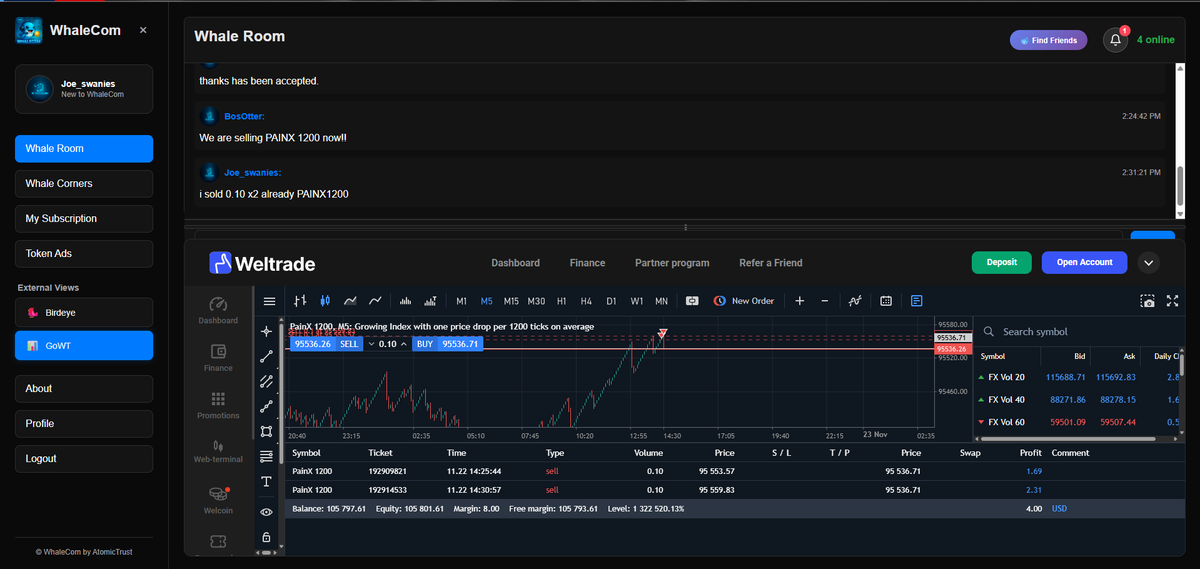Select the M1 timeframe

462,301
